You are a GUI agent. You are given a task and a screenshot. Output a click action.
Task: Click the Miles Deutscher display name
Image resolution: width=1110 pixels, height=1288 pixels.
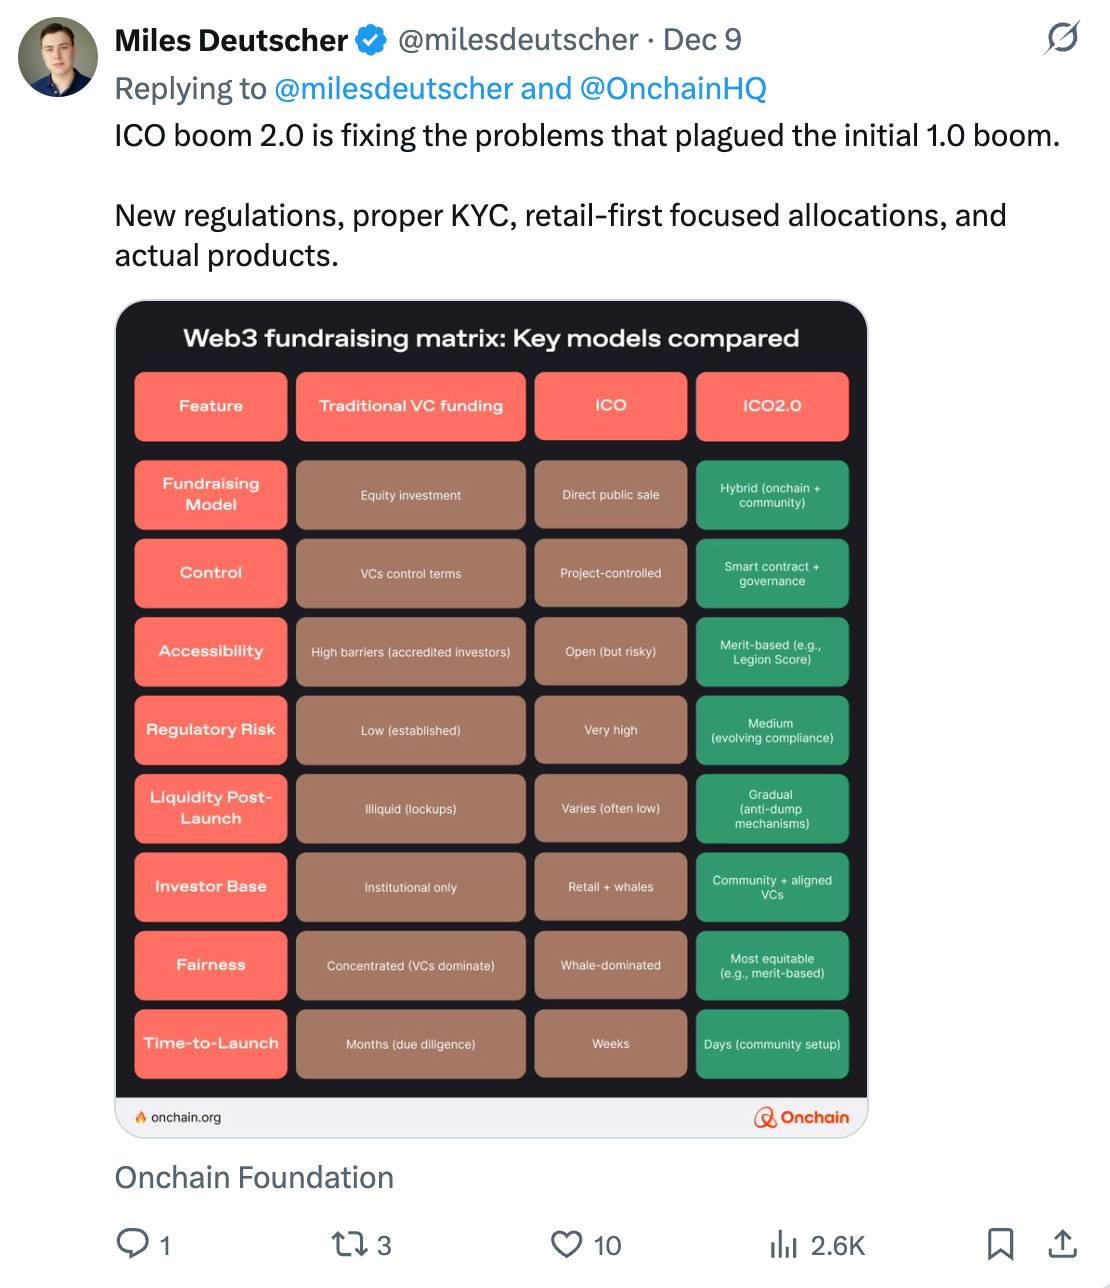(x=231, y=40)
